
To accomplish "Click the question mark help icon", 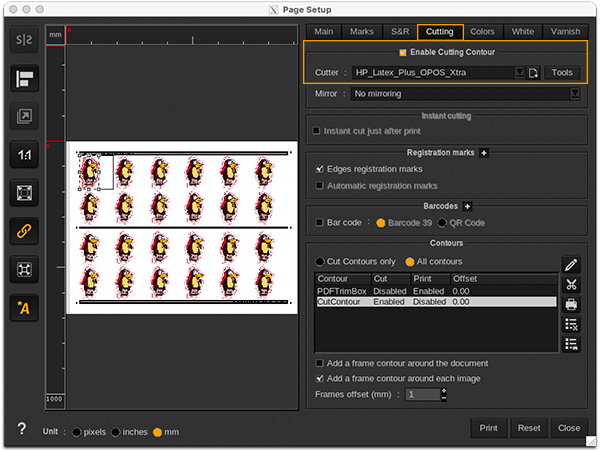I will pyautogui.click(x=22, y=429).
